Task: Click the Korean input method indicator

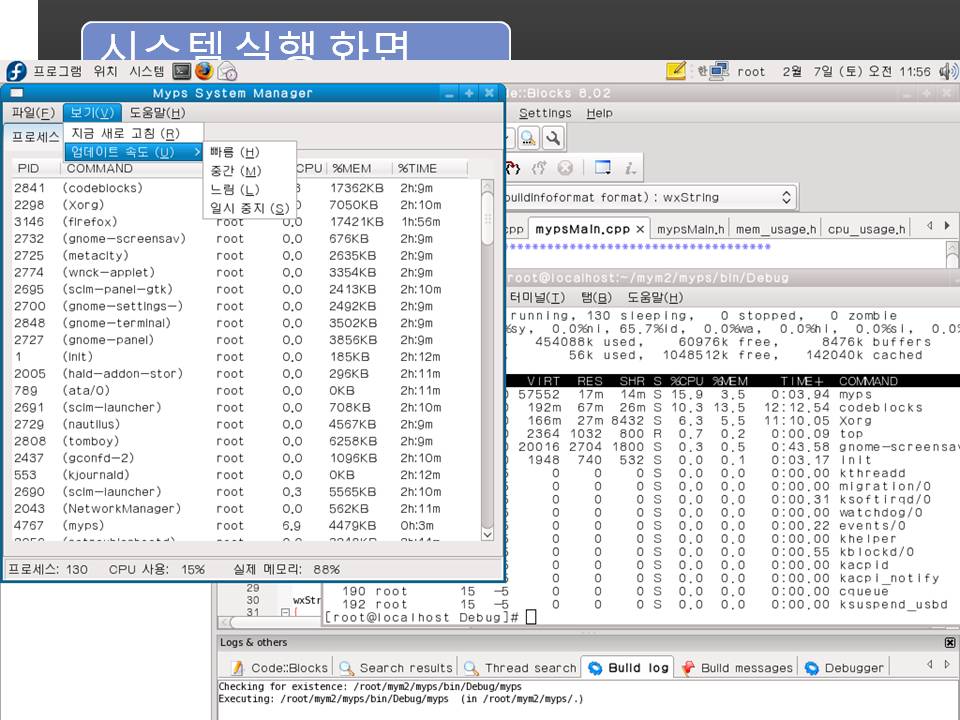Action: 702,71
